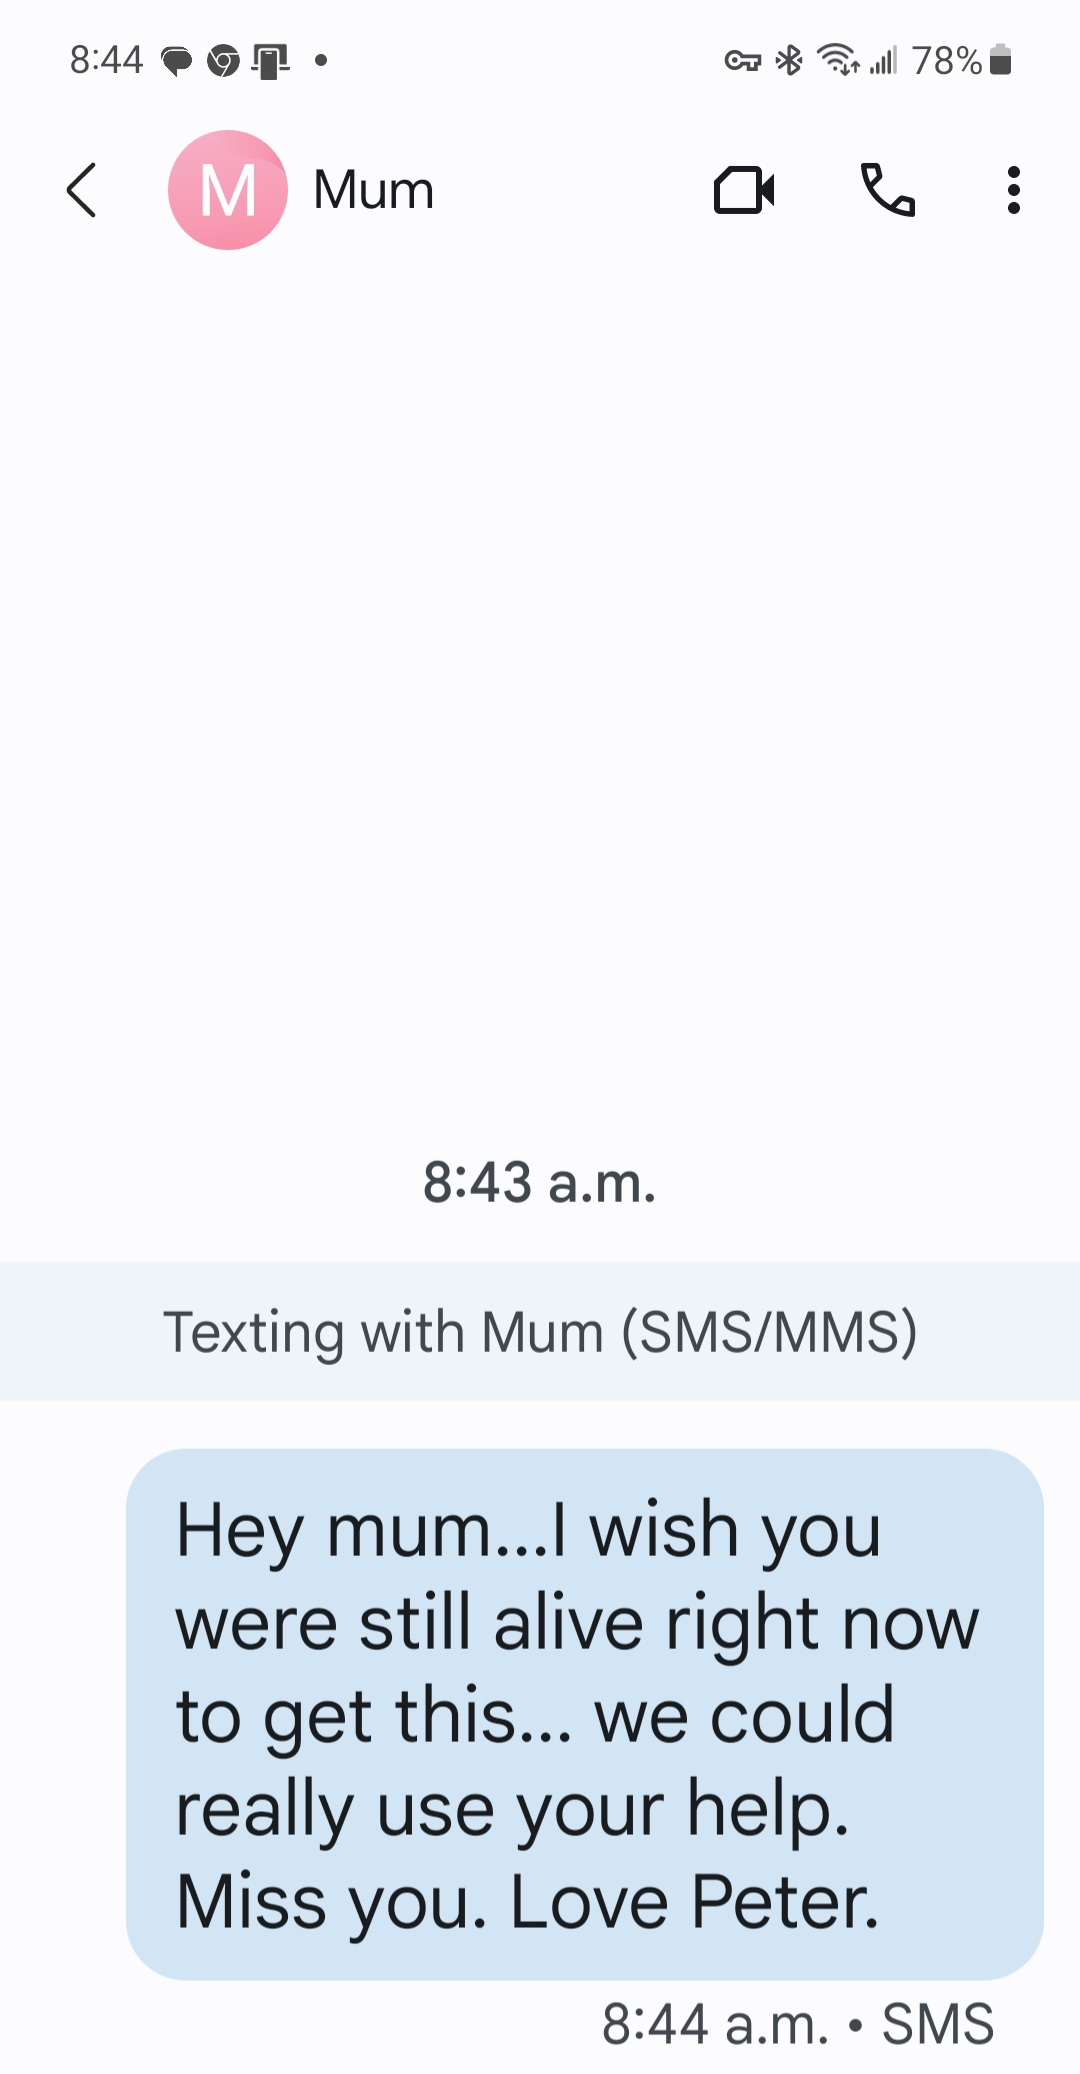Tap the device-link notification icon
The width and height of the screenshot is (1080, 2074).
270,62
